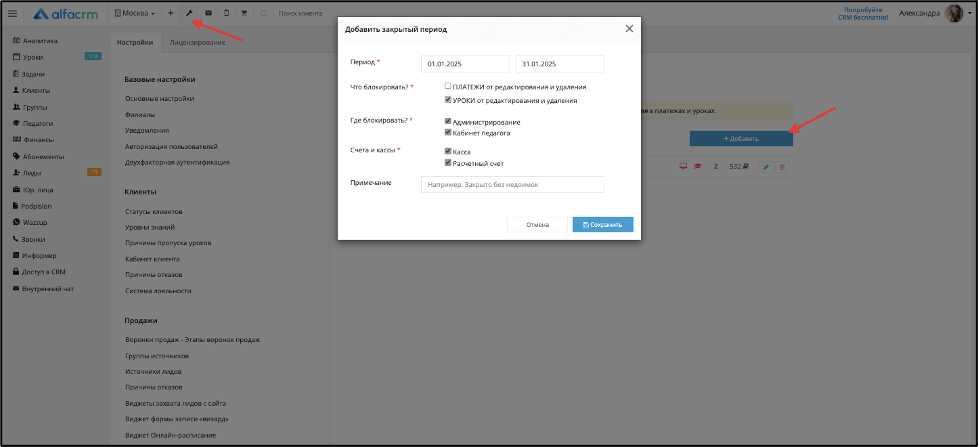This screenshot has height=447, width=979.
Task: Follow the Попробуйте CRM бесплатно link
Action: pyautogui.click(x=862, y=14)
